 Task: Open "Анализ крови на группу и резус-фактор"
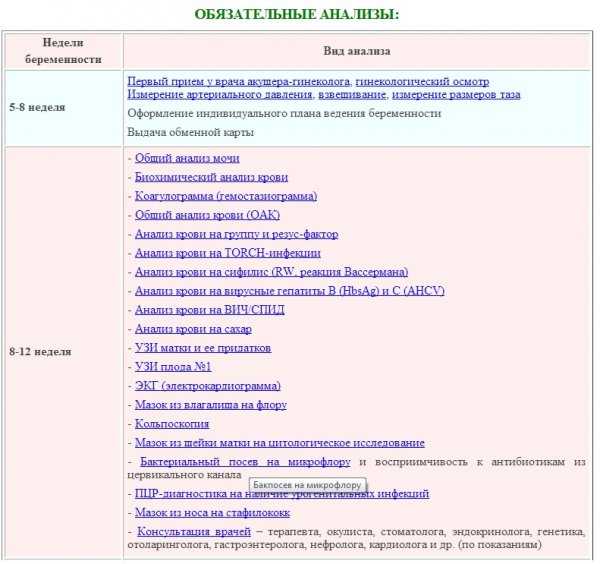click(x=236, y=234)
